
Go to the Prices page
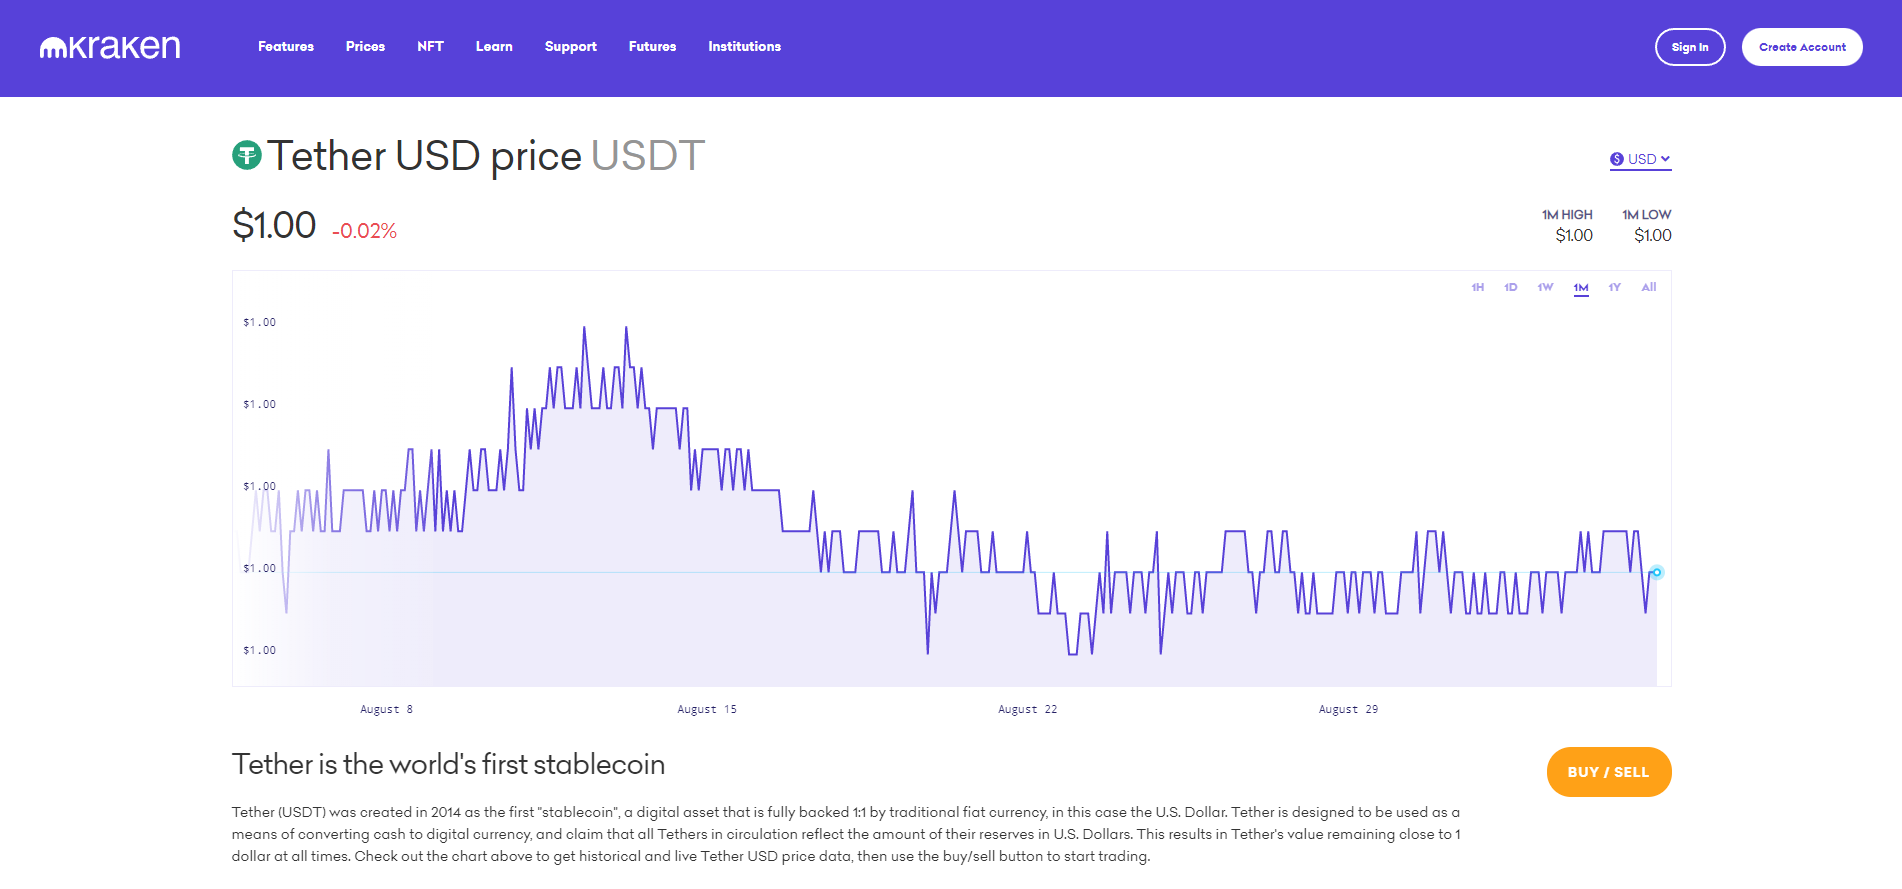(365, 47)
